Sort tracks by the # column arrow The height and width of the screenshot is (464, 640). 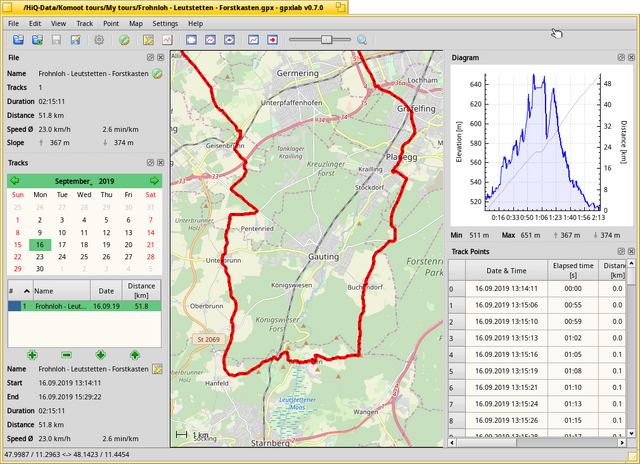[x=27, y=291]
